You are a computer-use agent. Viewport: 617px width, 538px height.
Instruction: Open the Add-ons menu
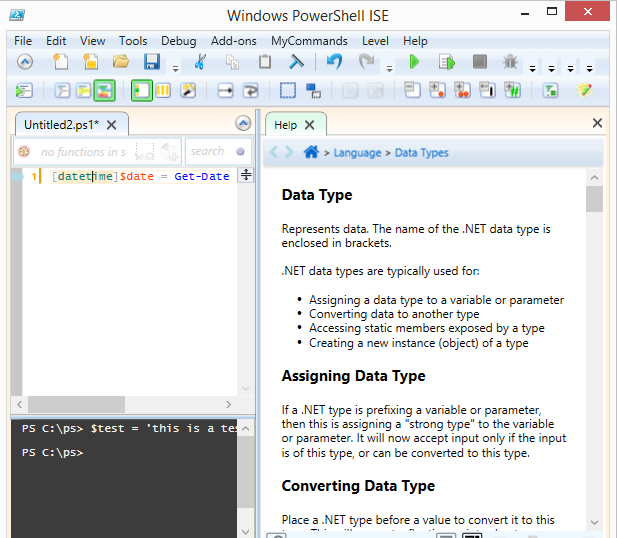[x=234, y=41]
